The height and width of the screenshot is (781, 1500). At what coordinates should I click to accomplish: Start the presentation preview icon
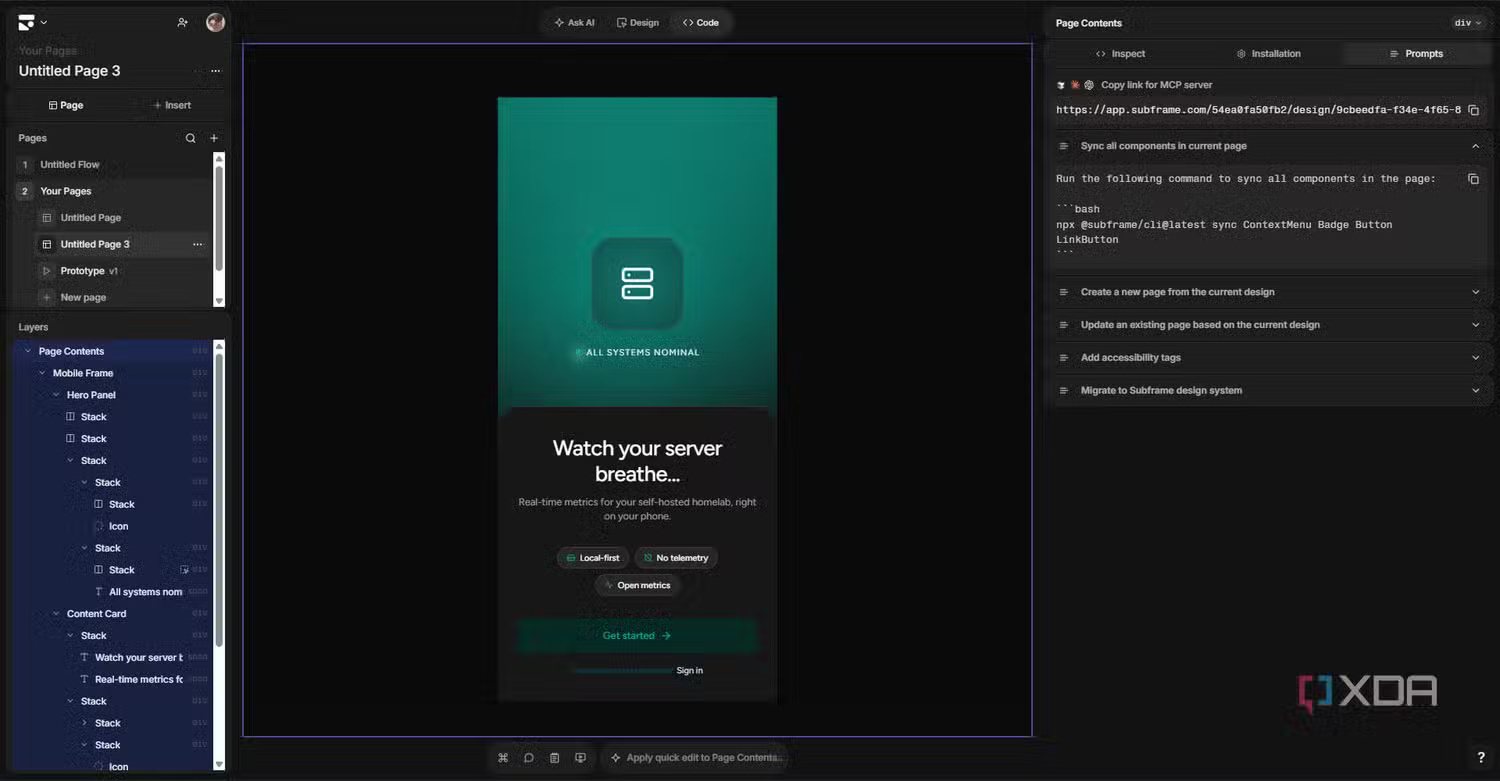[x=580, y=758]
